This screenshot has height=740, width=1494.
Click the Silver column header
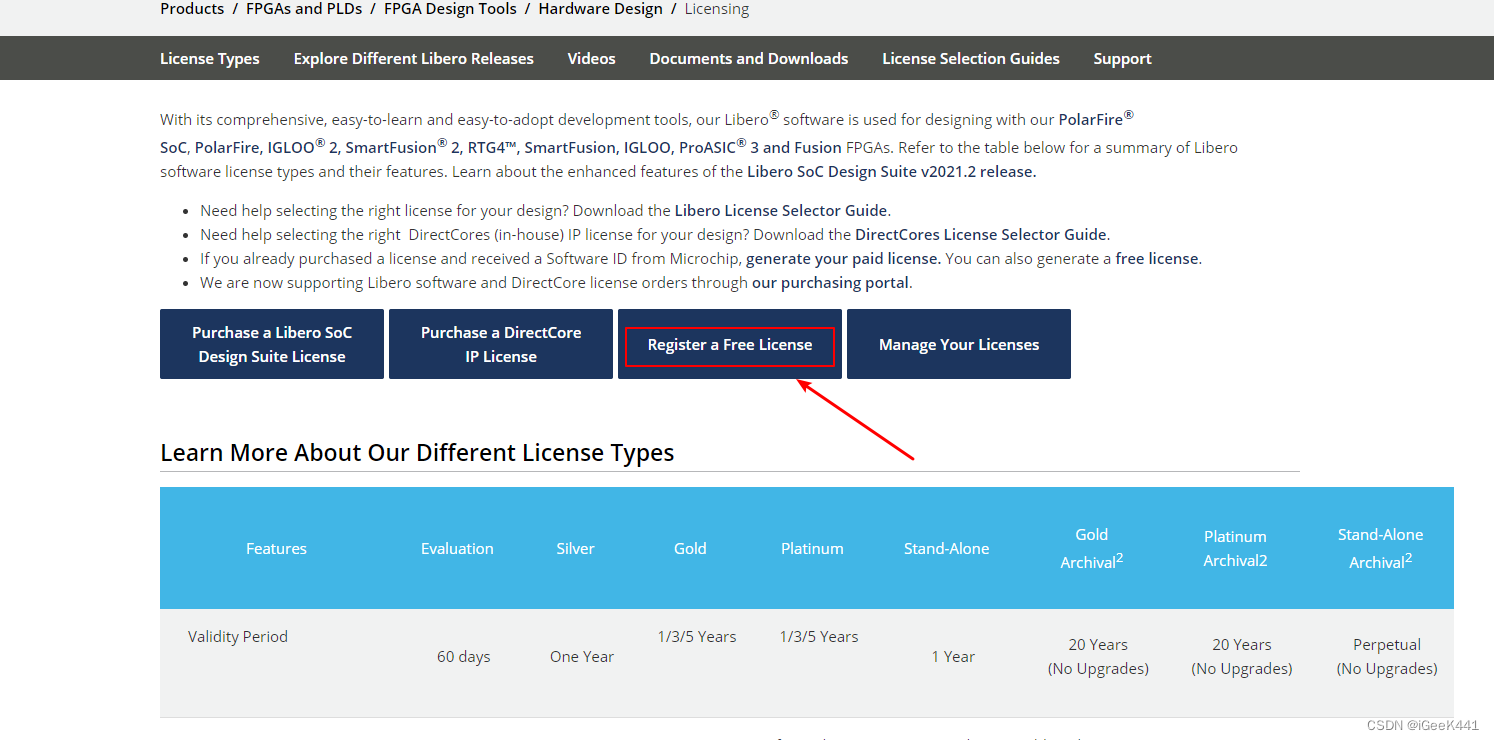pyautogui.click(x=575, y=548)
